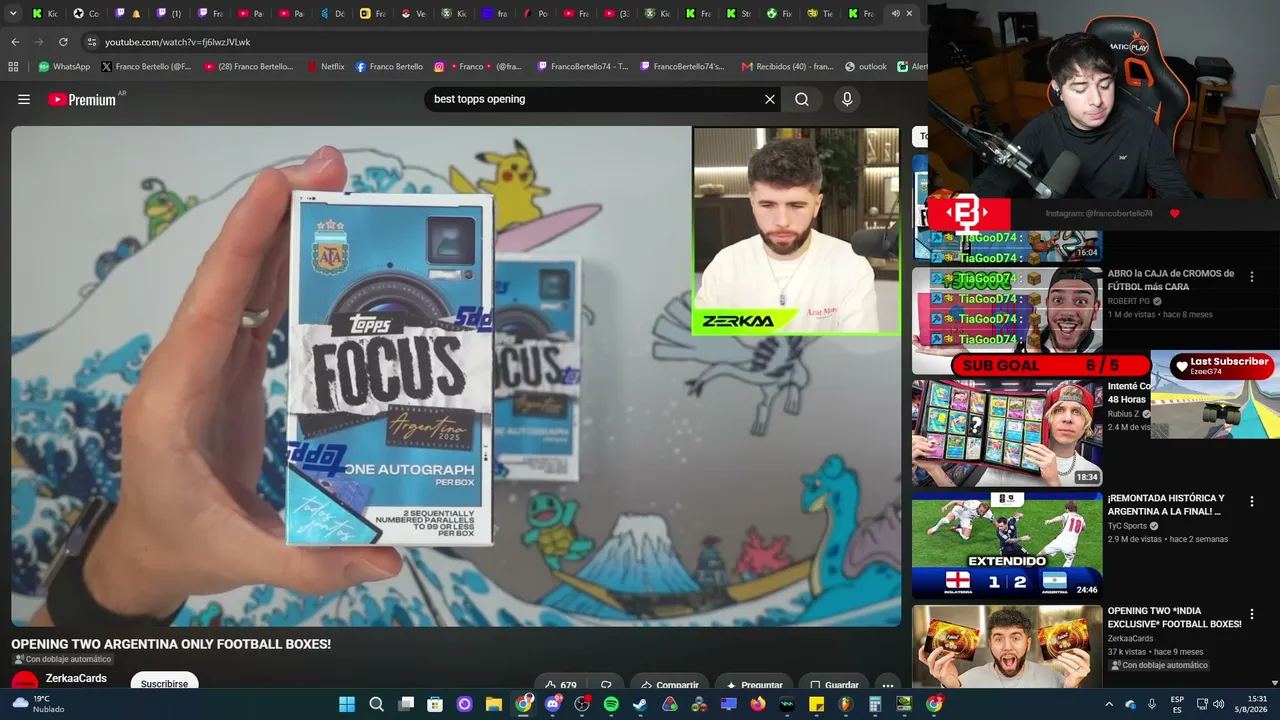The width and height of the screenshot is (1280, 720).
Task: Open Firefox from the taskbar
Action: [758, 704]
